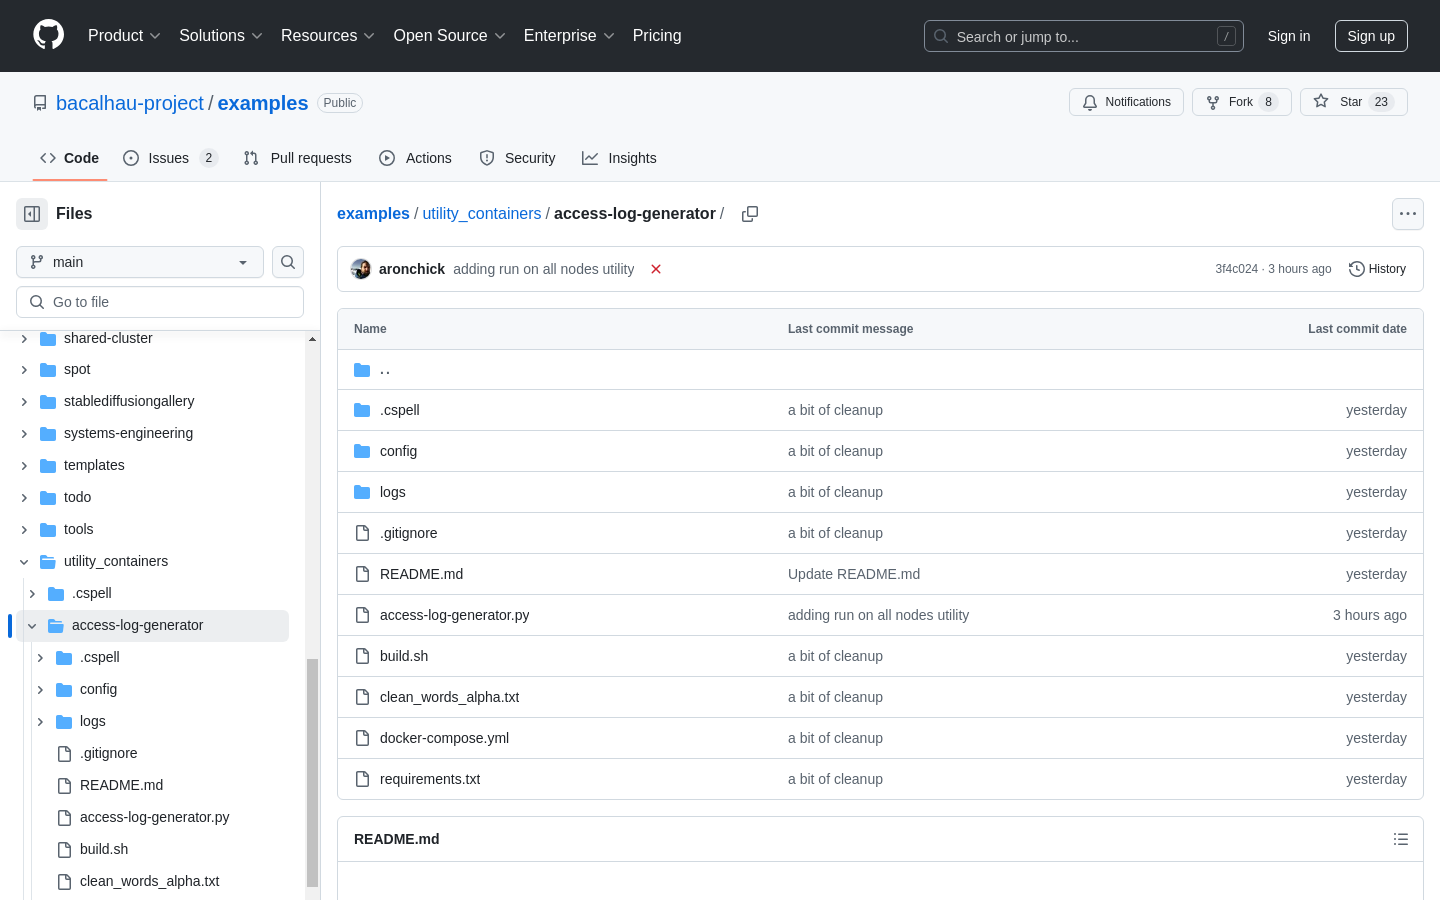Screen dimensions: 1440x900
Task: View the failed check red X status
Action: point(656,269)
